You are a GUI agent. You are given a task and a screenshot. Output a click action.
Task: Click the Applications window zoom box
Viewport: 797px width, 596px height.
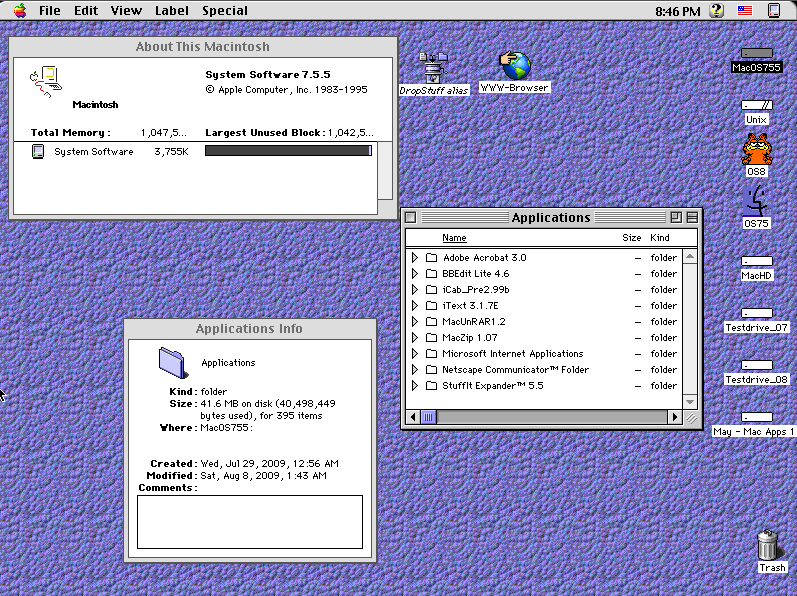676,217
